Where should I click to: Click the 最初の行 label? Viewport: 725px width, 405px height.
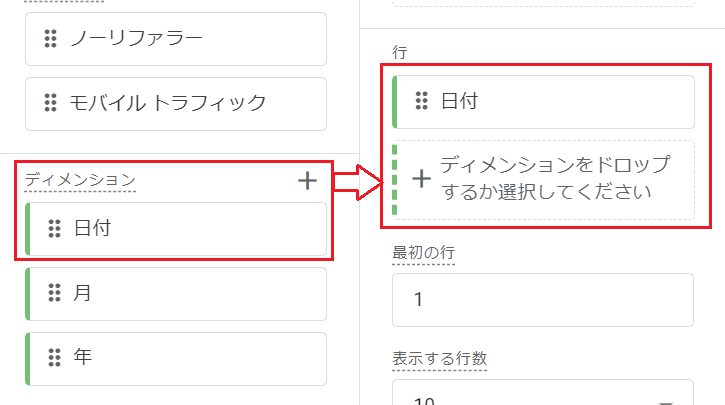tap(424, 252)
